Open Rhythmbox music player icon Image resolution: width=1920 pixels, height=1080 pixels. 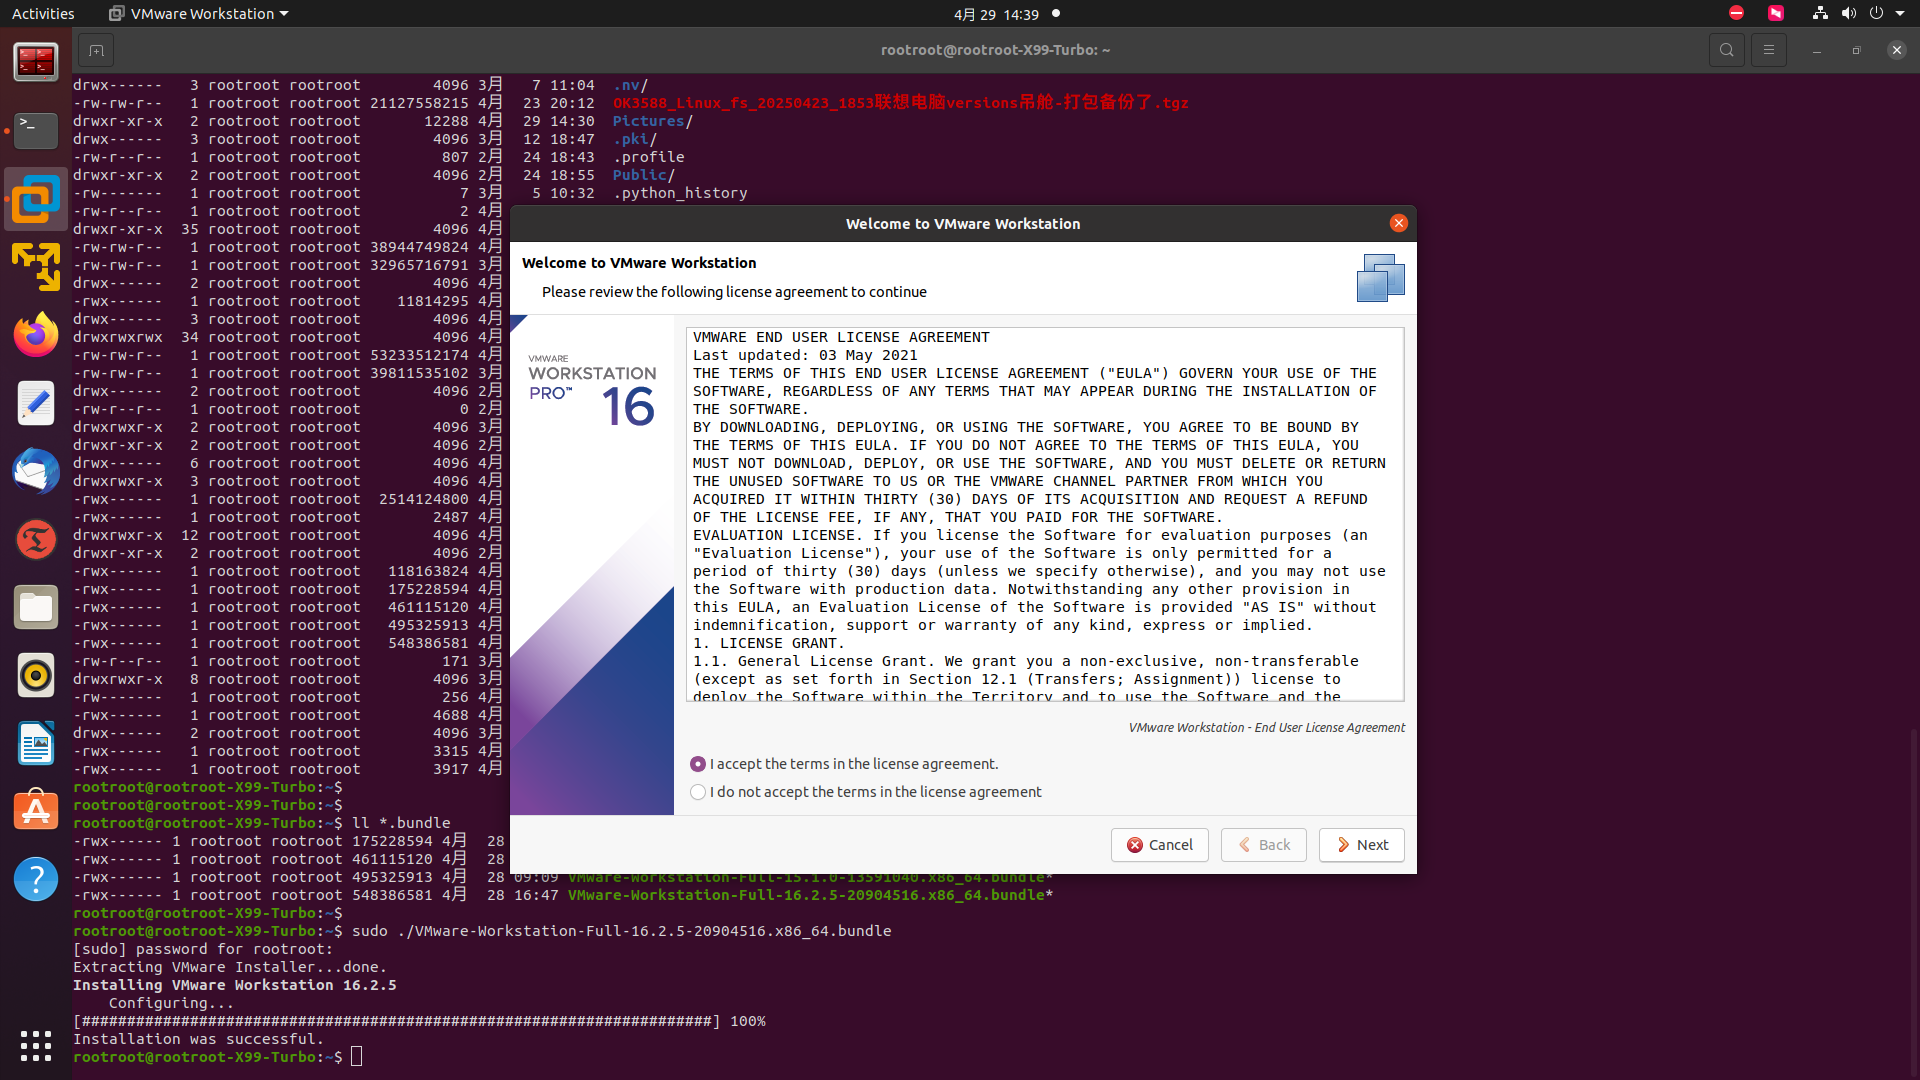[x=36, y=675]
